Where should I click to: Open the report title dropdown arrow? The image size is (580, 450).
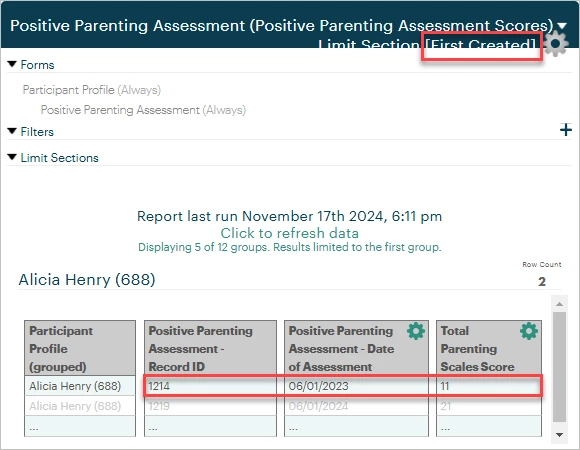(562, 26)
